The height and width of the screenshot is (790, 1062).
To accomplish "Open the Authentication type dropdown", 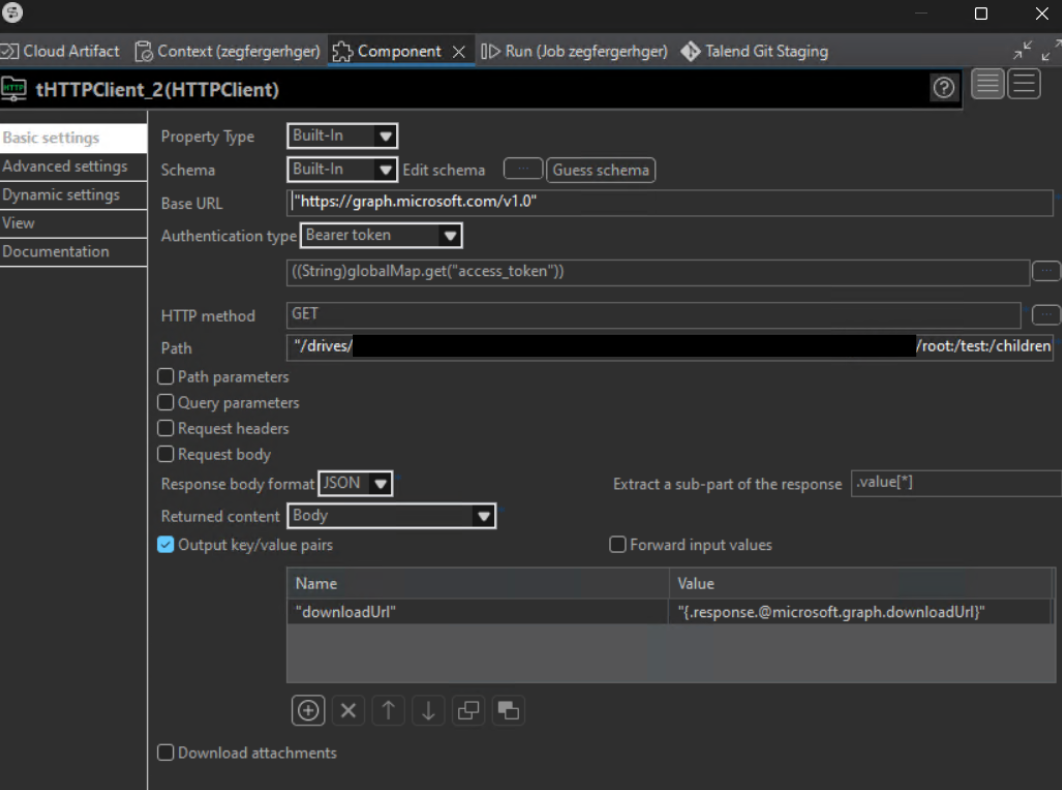I will coord(381,236).
